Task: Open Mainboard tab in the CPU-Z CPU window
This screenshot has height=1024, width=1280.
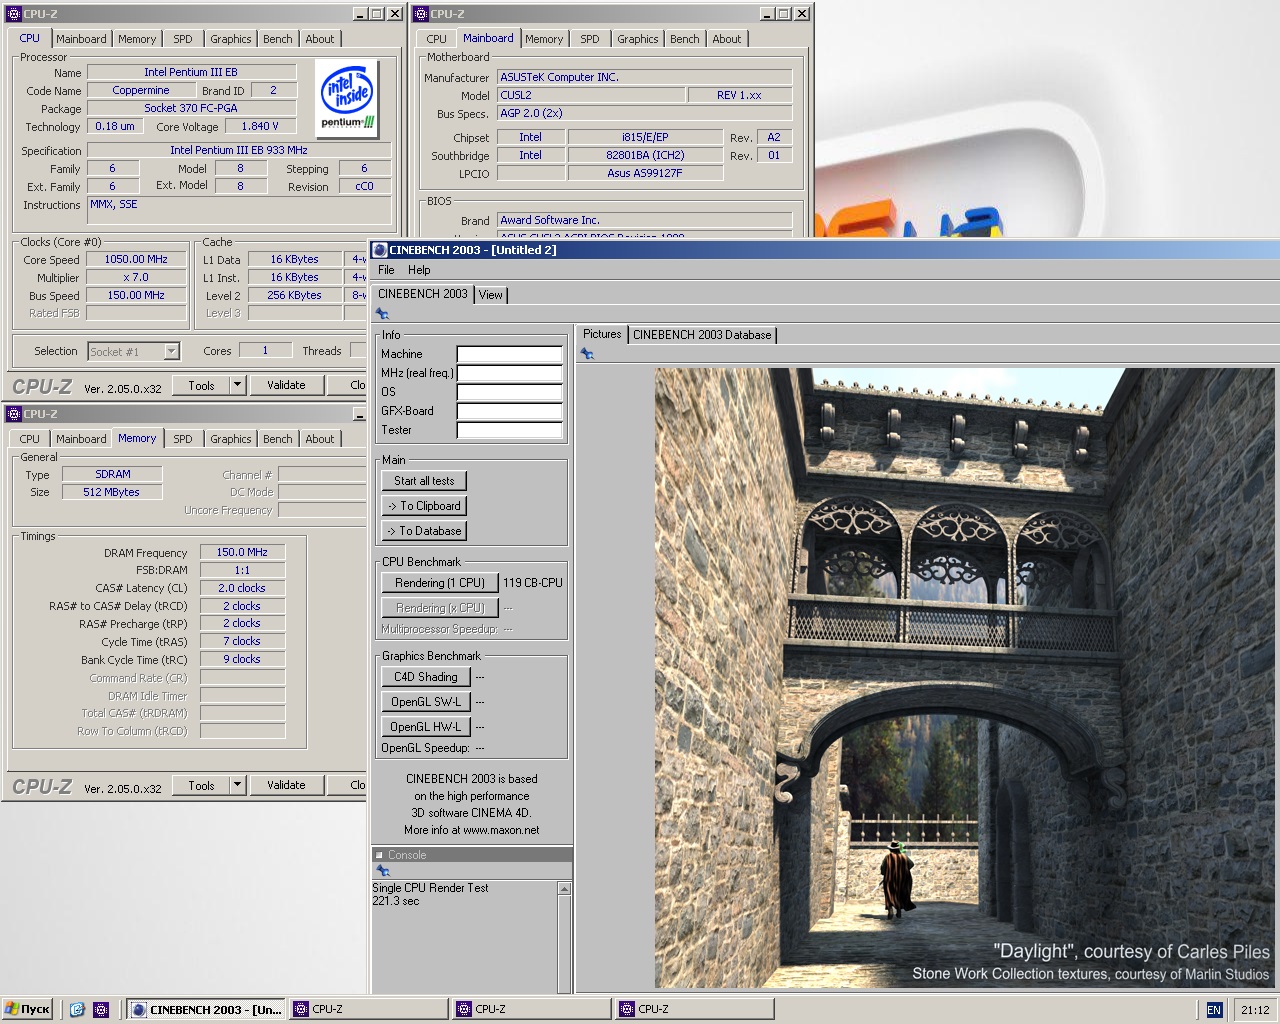Action: tap(81, 39)
